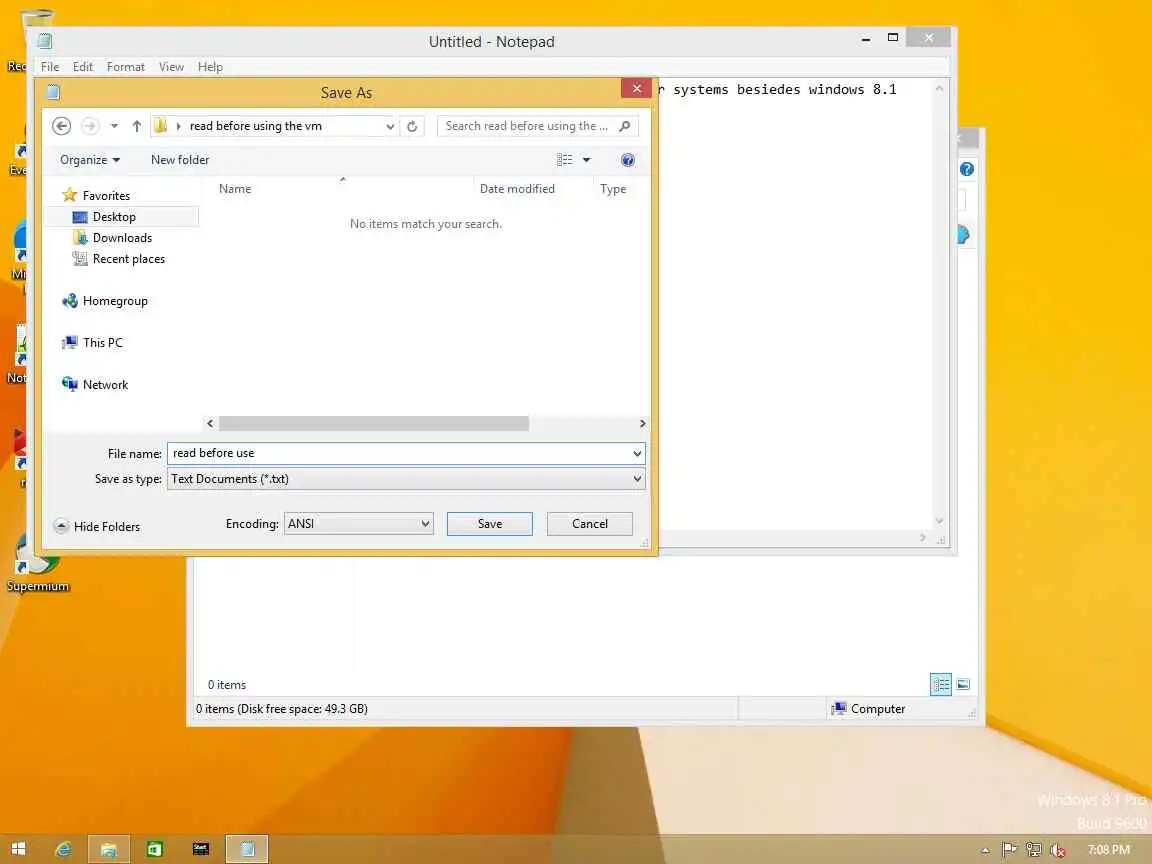This screenshot has width=1152, height=864.
Task: Change your view icon in Save As
Action: tap(564, 160)
